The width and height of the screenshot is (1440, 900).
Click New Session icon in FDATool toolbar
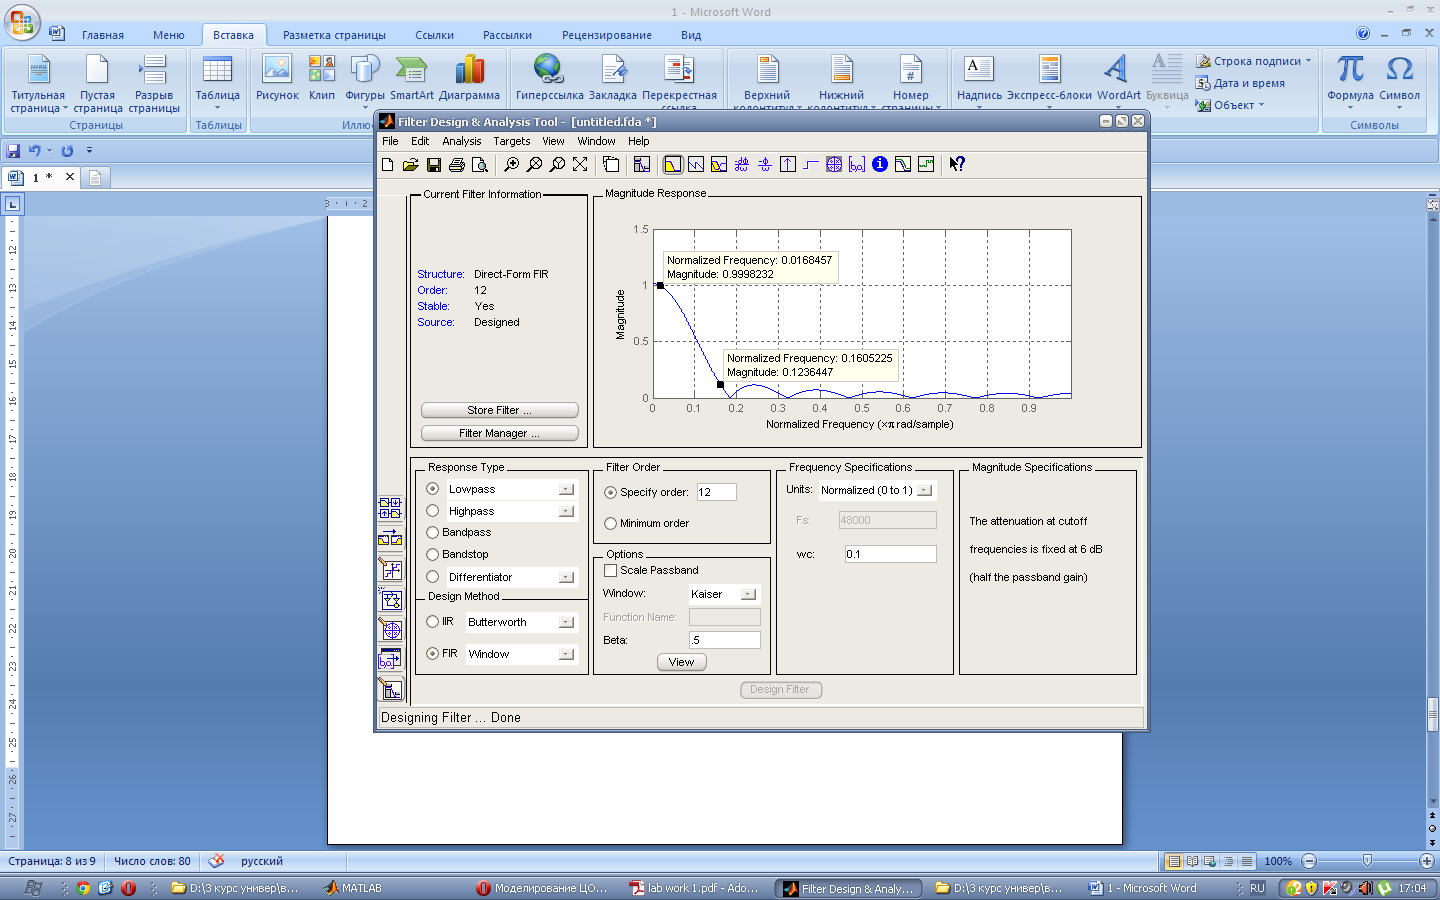point(388,165)
